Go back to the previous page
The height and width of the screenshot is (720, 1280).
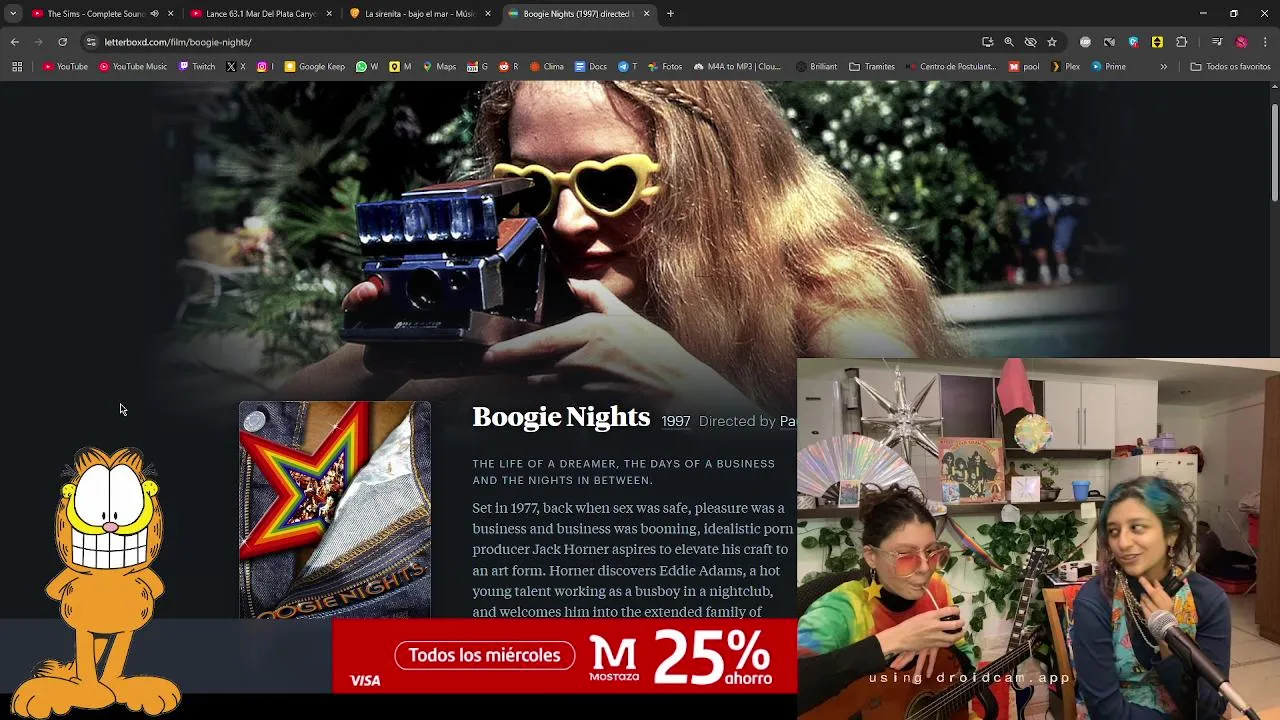pyautogui.click(x=14, y=42)
